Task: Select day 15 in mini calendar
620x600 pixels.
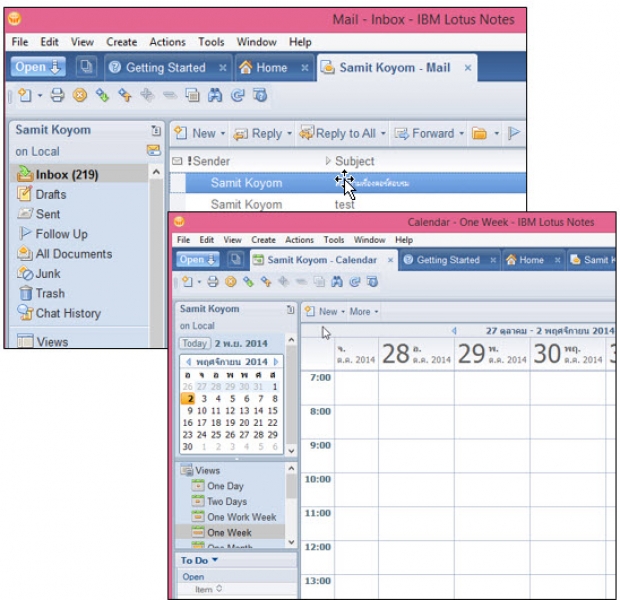Action: click(x=272, y=411)
